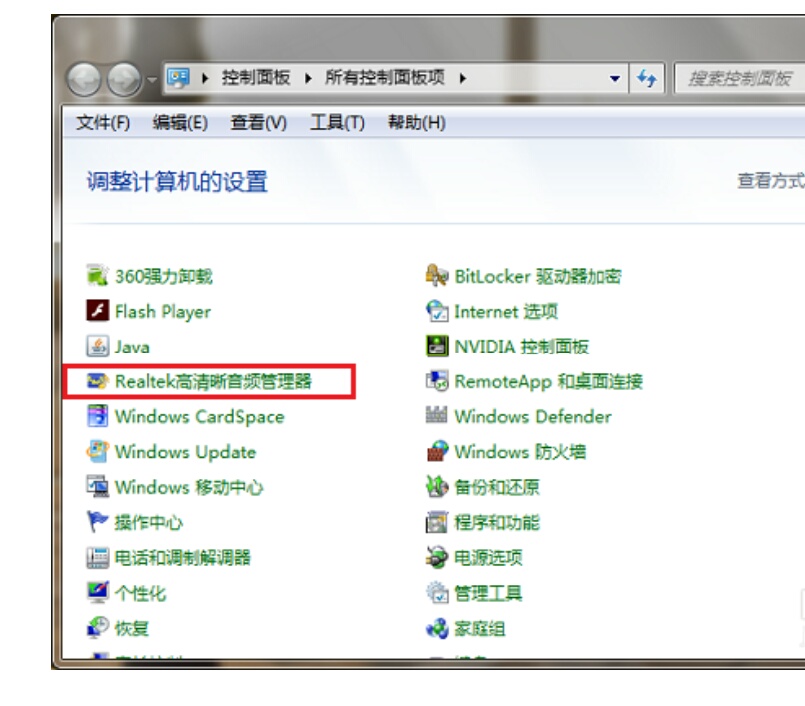The width and height of the screenshot is (805, 706).
Task: Open the 编辑(E) menu
Action: (180, 123)
